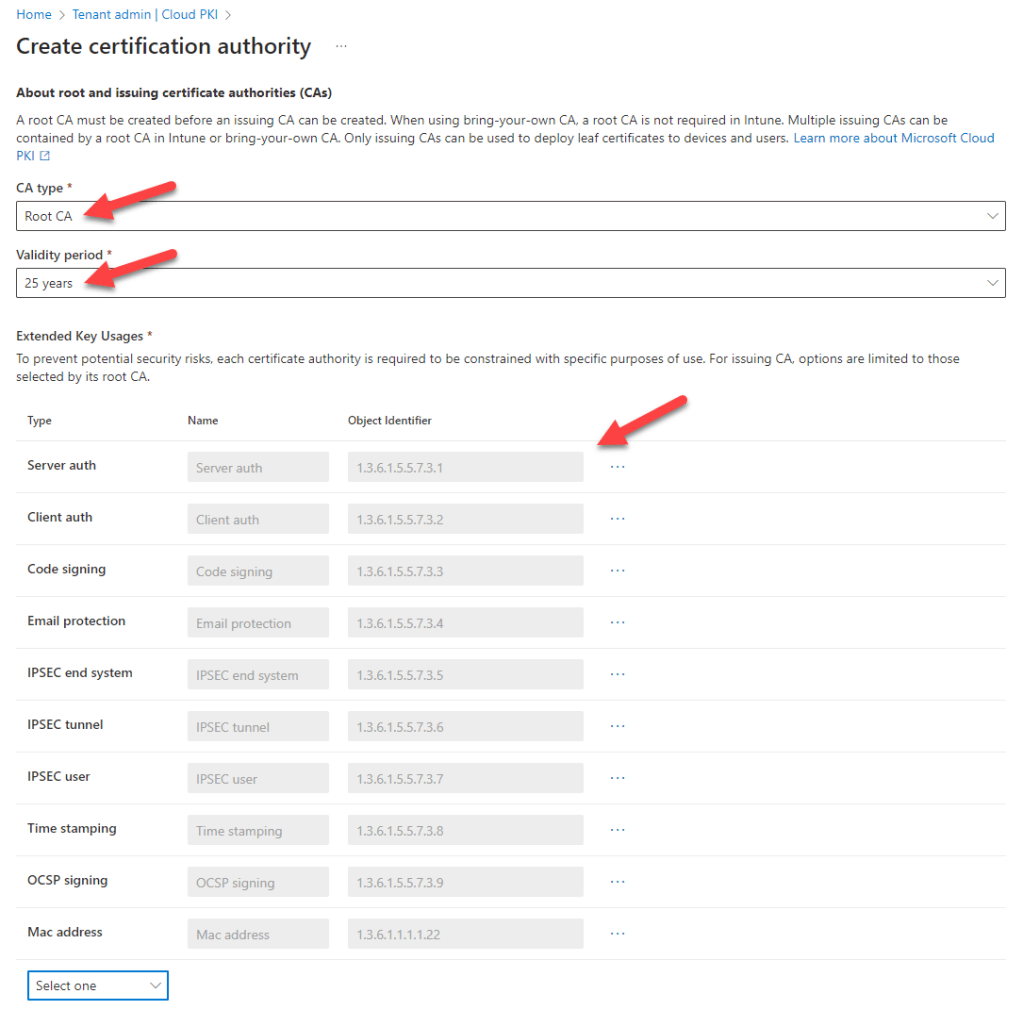
Task: Click the ellipsis for Mac address row
Action: click(617, 933)
